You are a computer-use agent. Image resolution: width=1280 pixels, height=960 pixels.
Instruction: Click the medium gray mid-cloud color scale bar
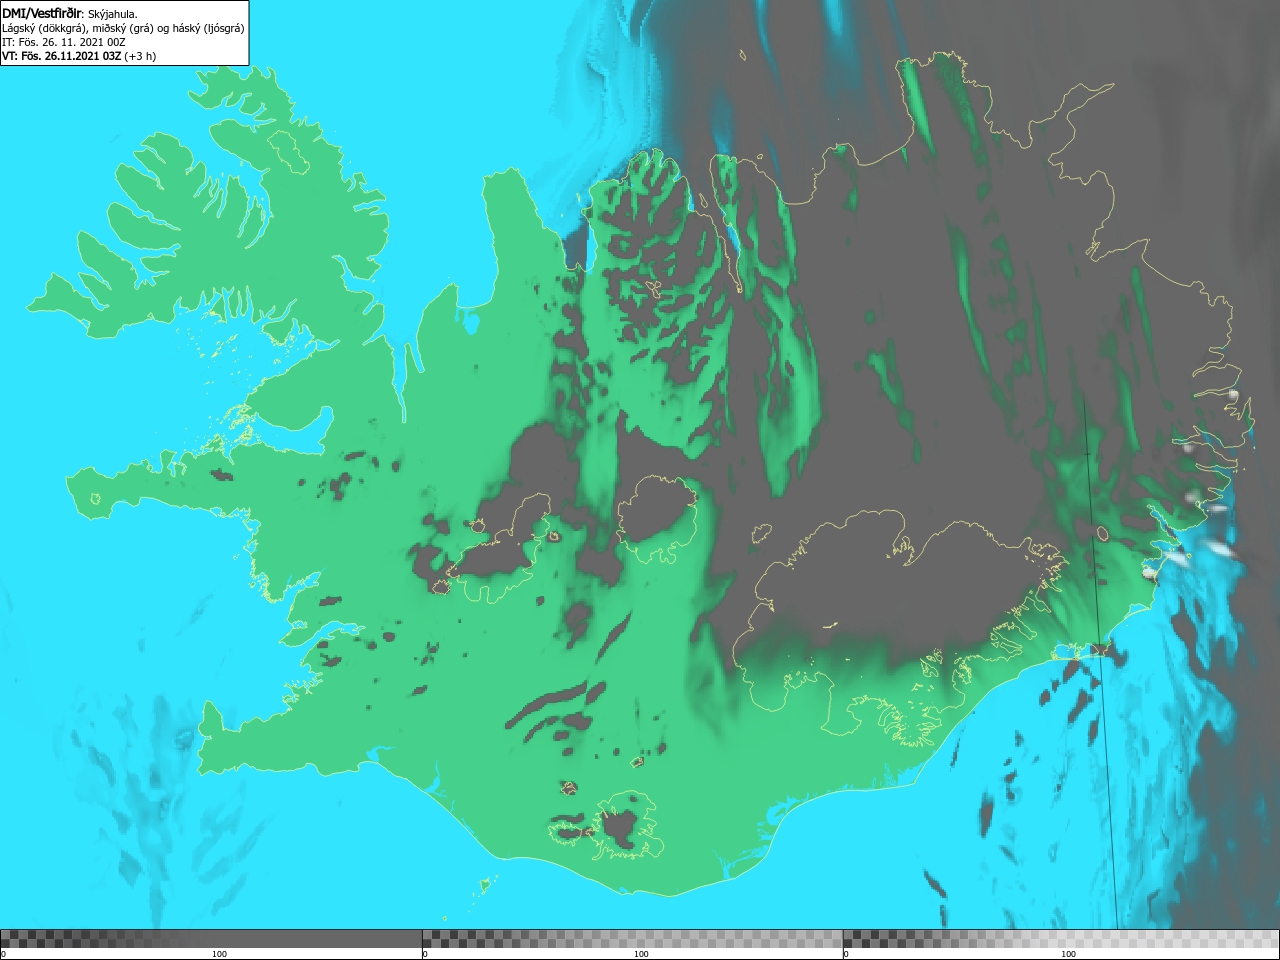pyautogui.click(x=632, y=939)
